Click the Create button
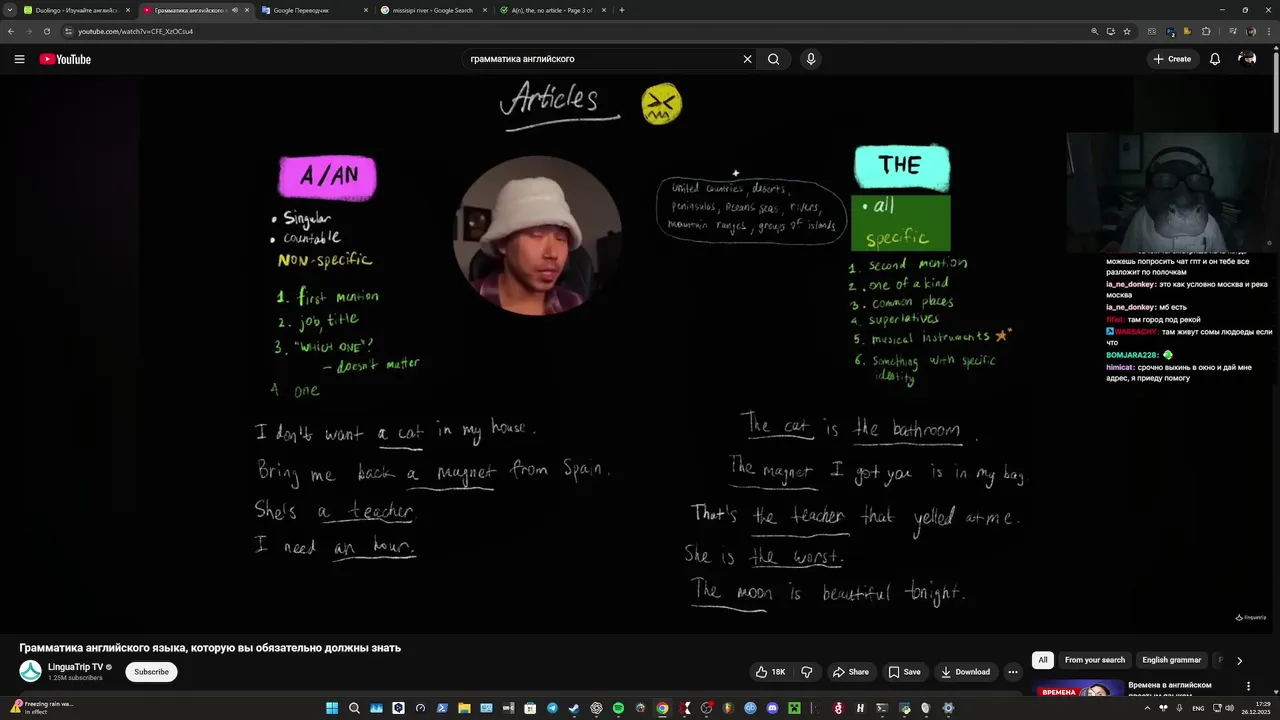 tap(1172, 59)
